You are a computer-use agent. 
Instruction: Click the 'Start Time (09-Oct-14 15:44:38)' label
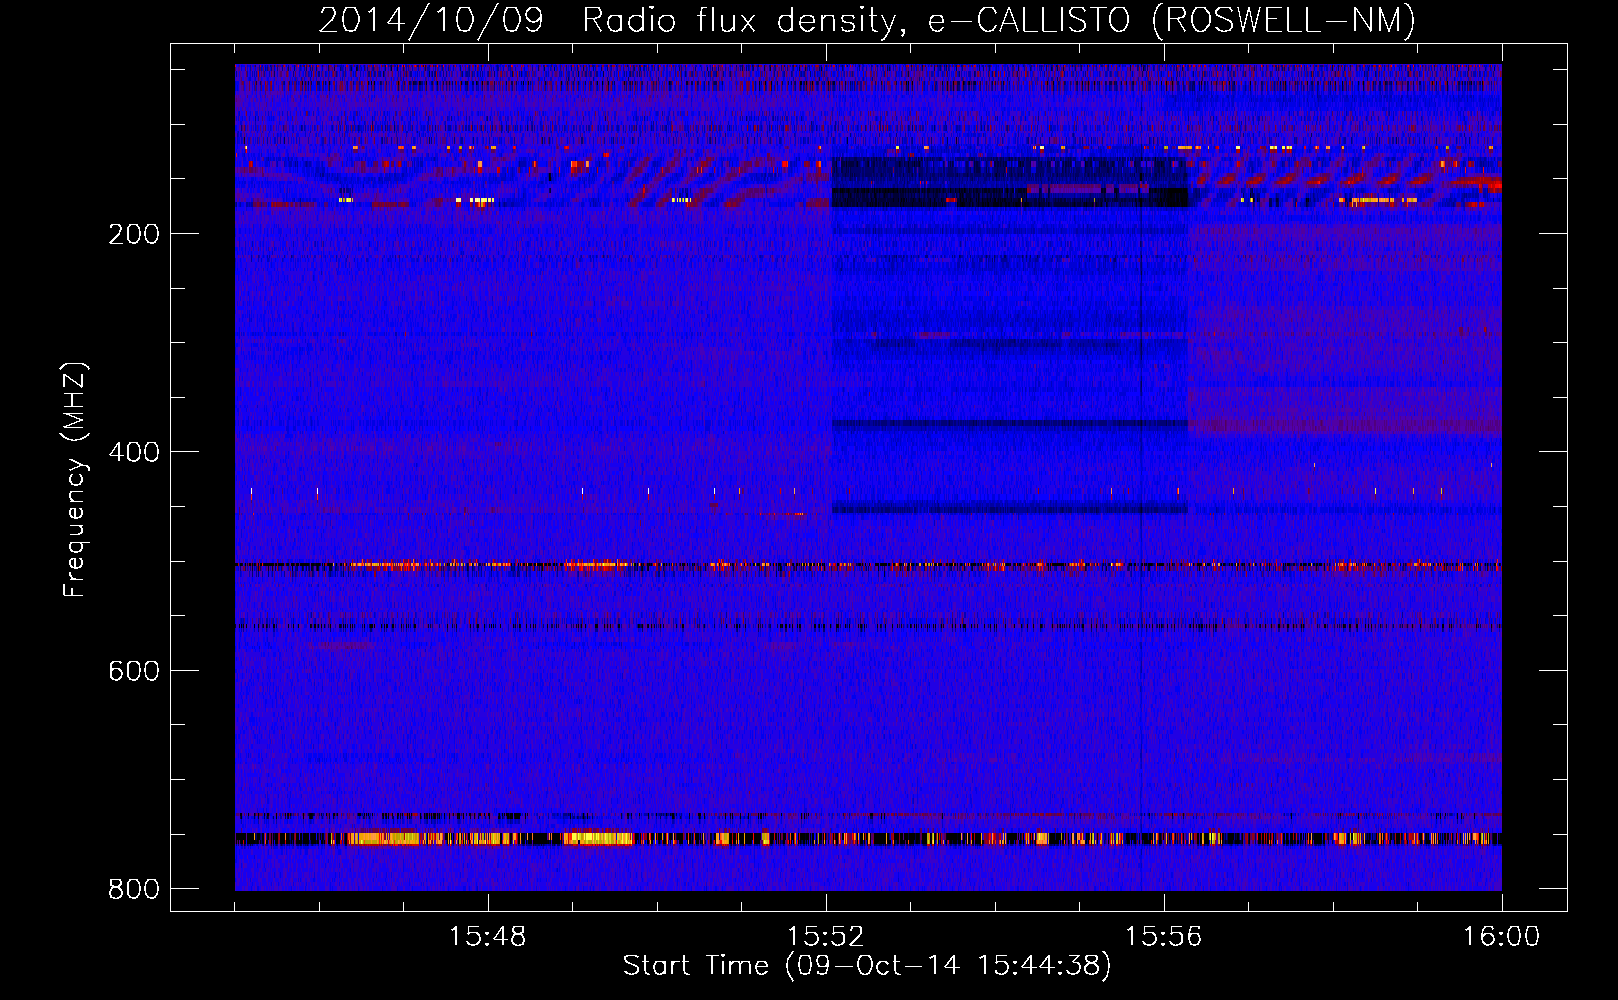pos(867,966)
